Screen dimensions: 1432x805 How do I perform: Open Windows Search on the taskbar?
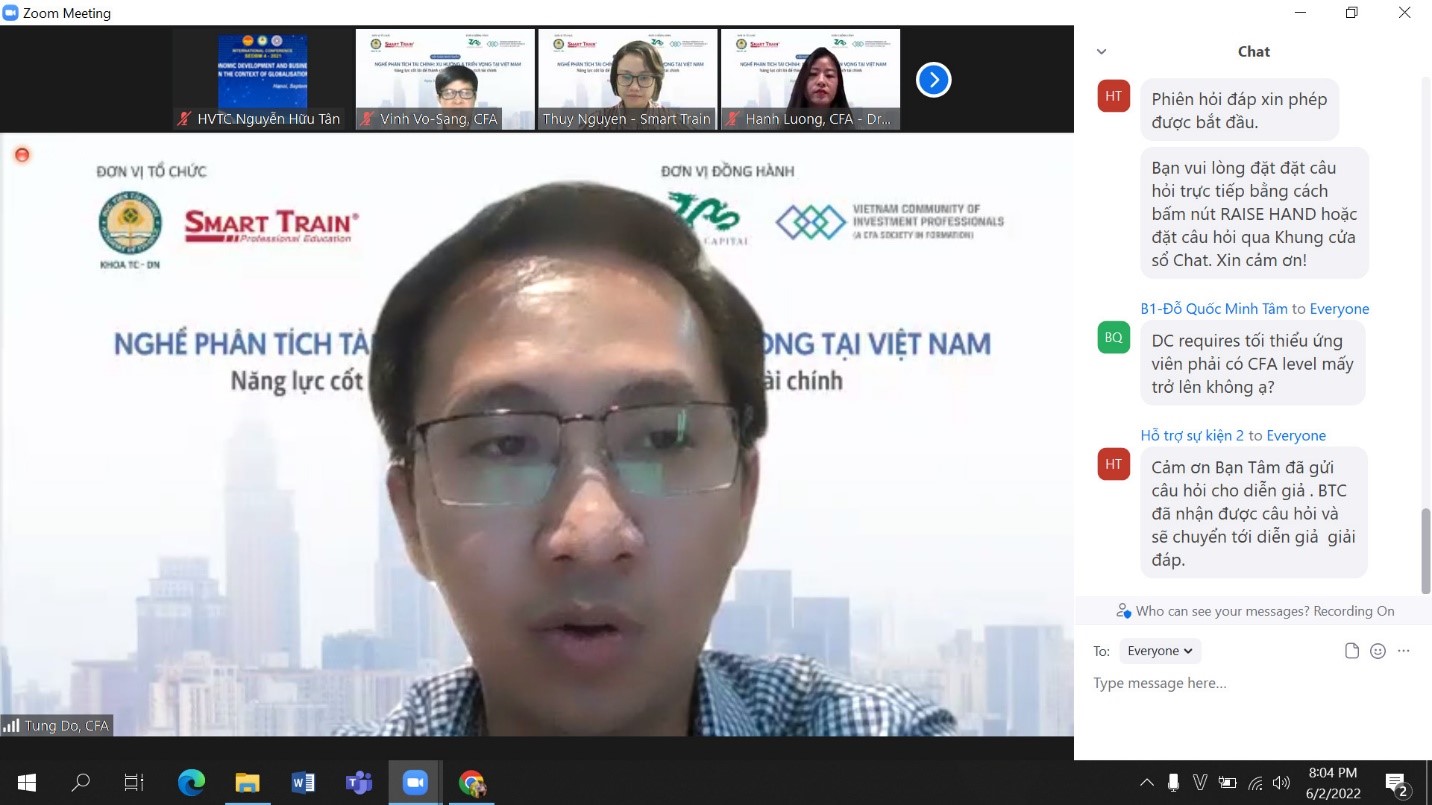pos(82,782)
